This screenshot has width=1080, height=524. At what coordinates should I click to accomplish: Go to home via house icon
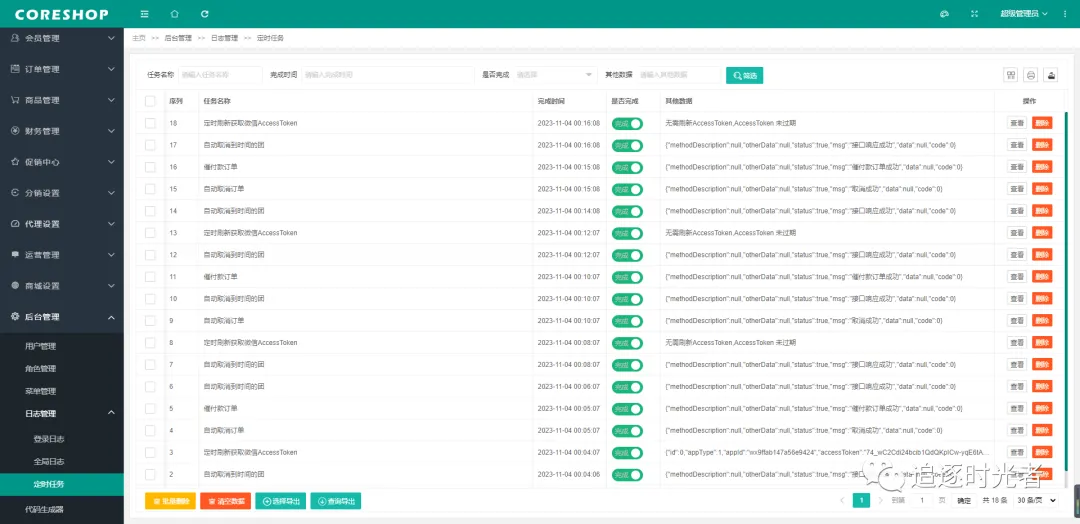click(x=174, y=14)
